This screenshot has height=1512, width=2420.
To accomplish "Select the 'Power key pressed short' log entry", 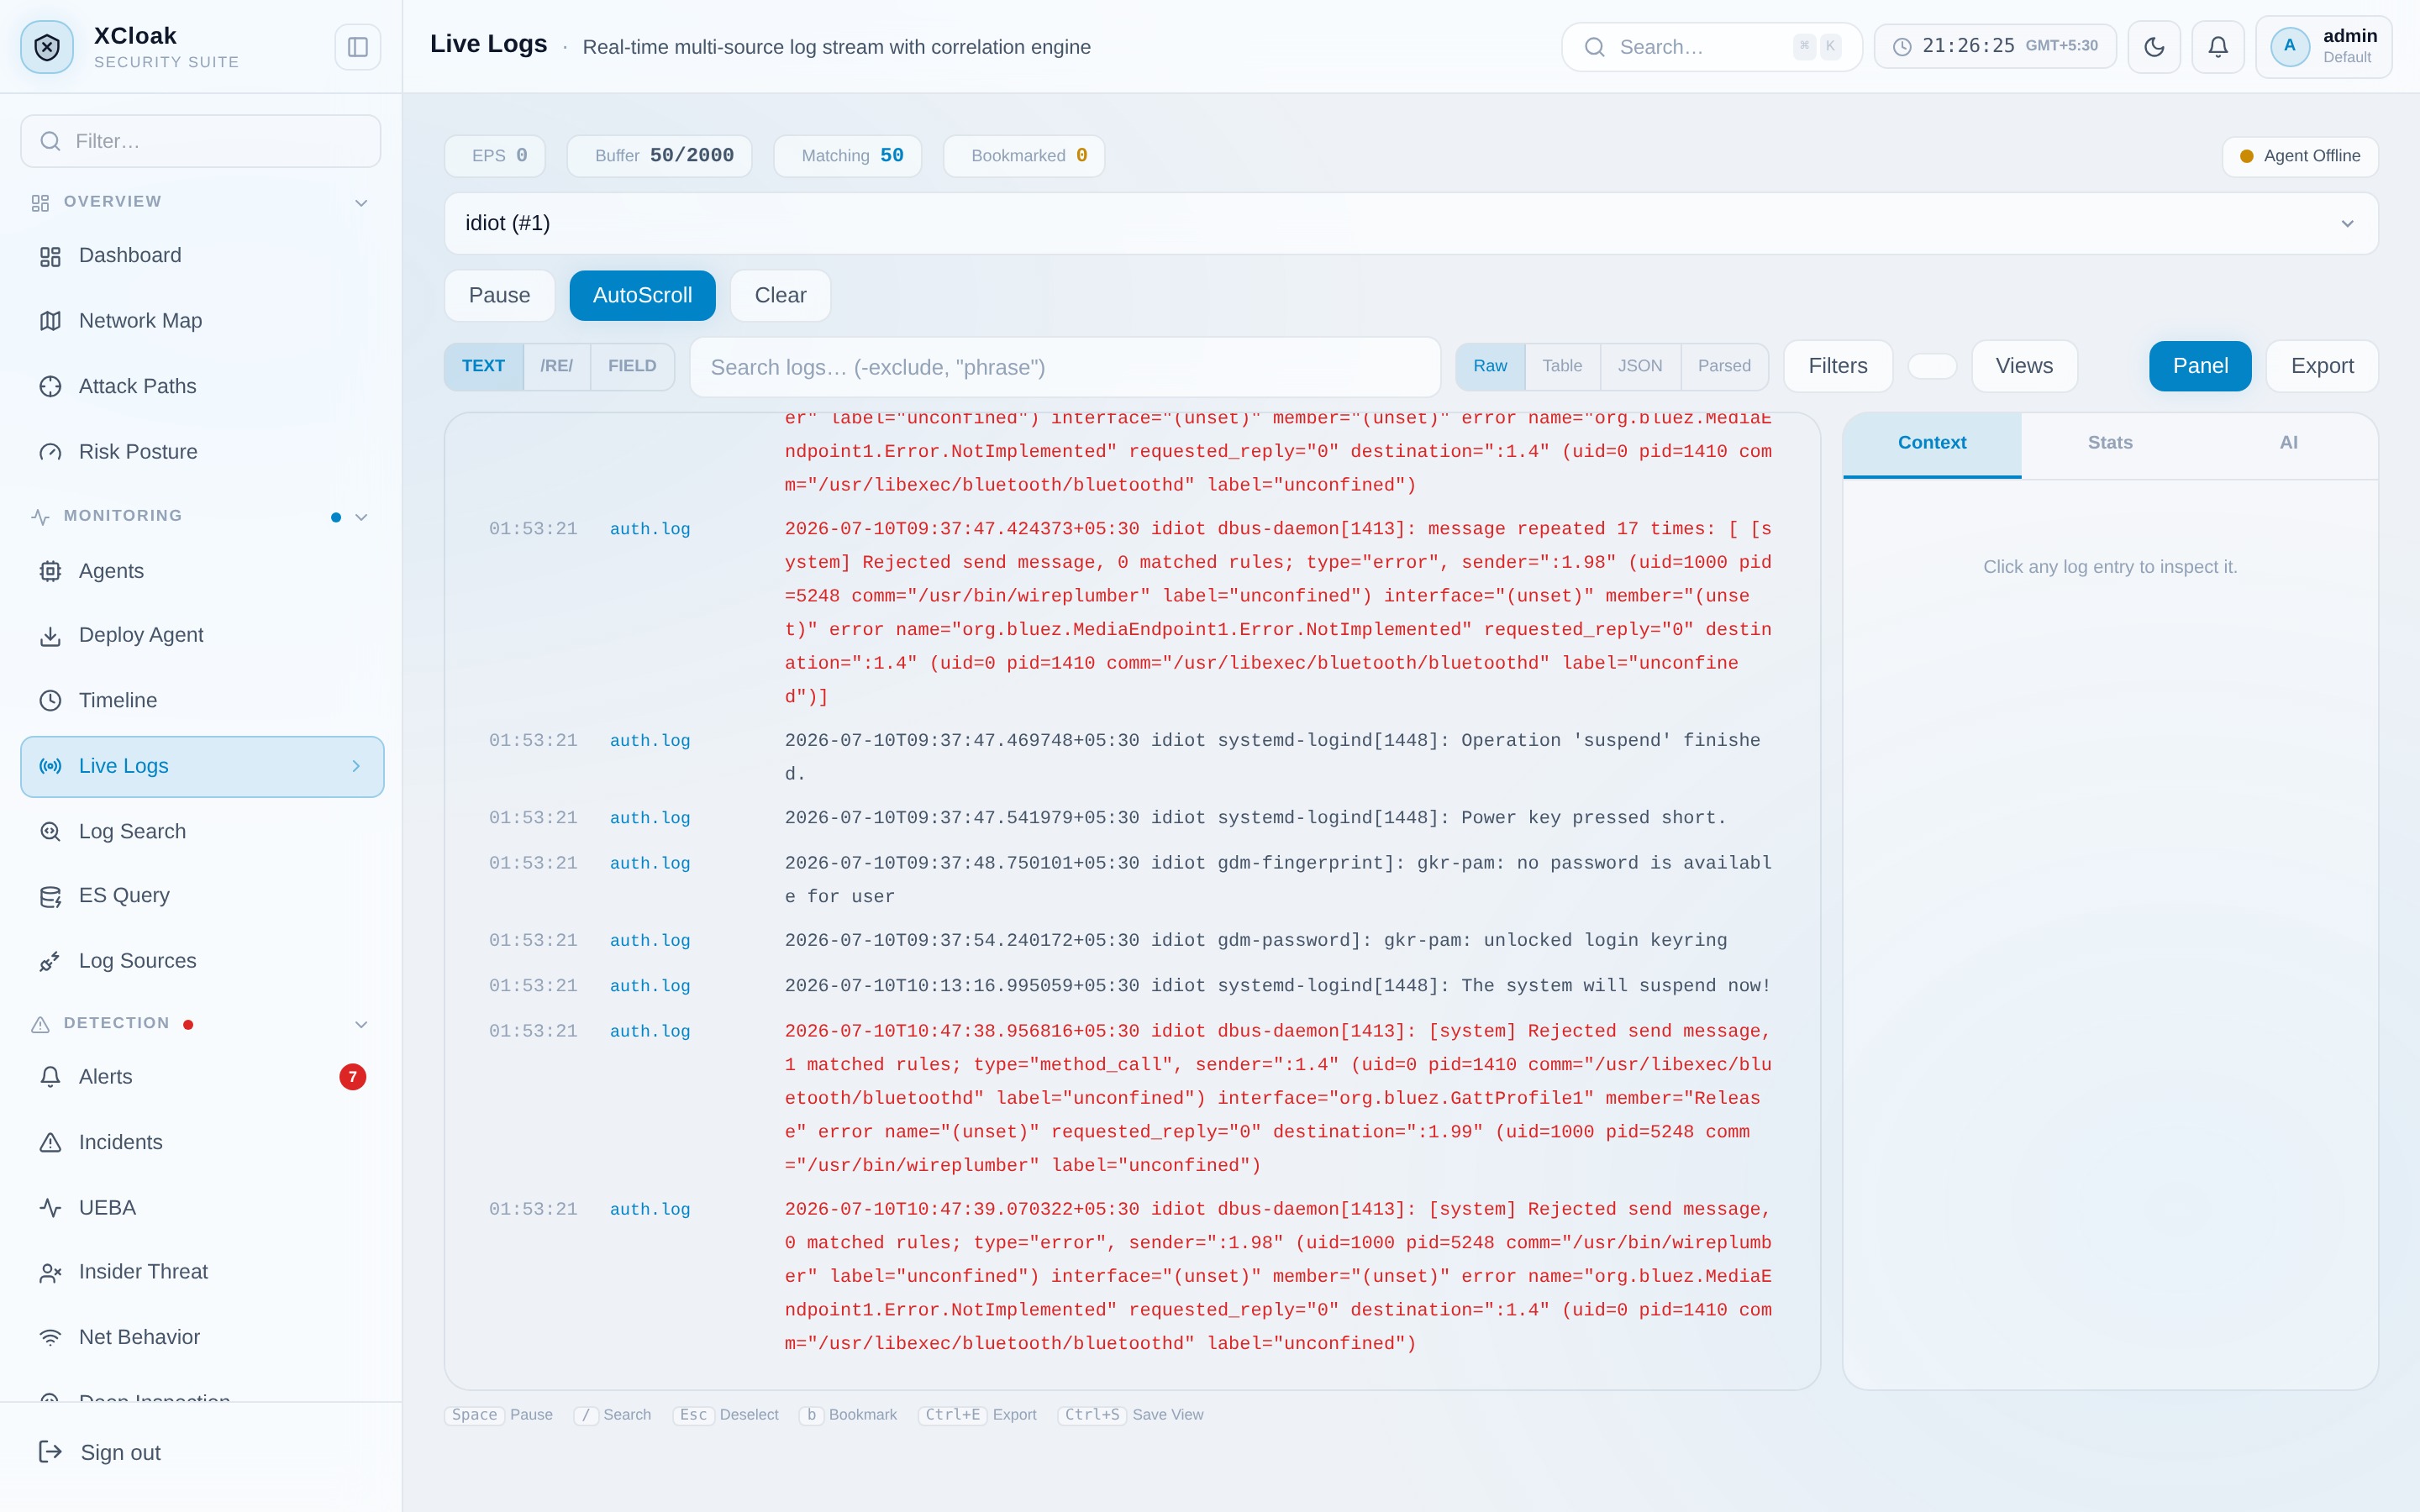I will [x=1131, y=818].
